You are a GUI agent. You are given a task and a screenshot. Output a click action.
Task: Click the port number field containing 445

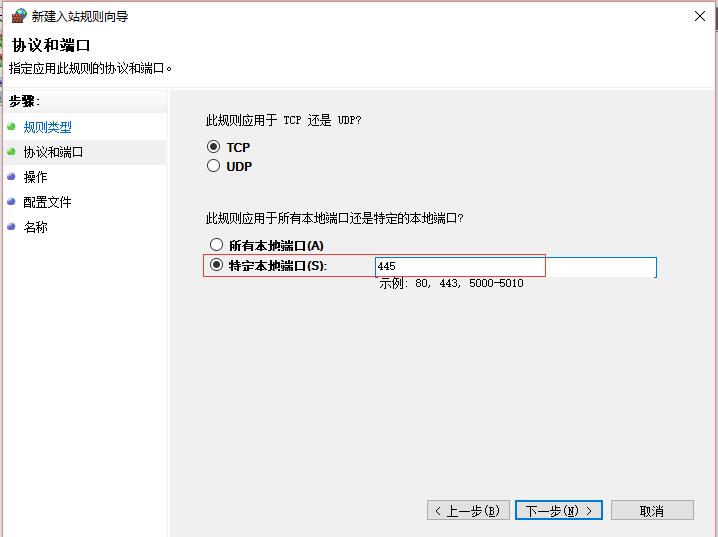pyautogui.click(x=516, y=267)
